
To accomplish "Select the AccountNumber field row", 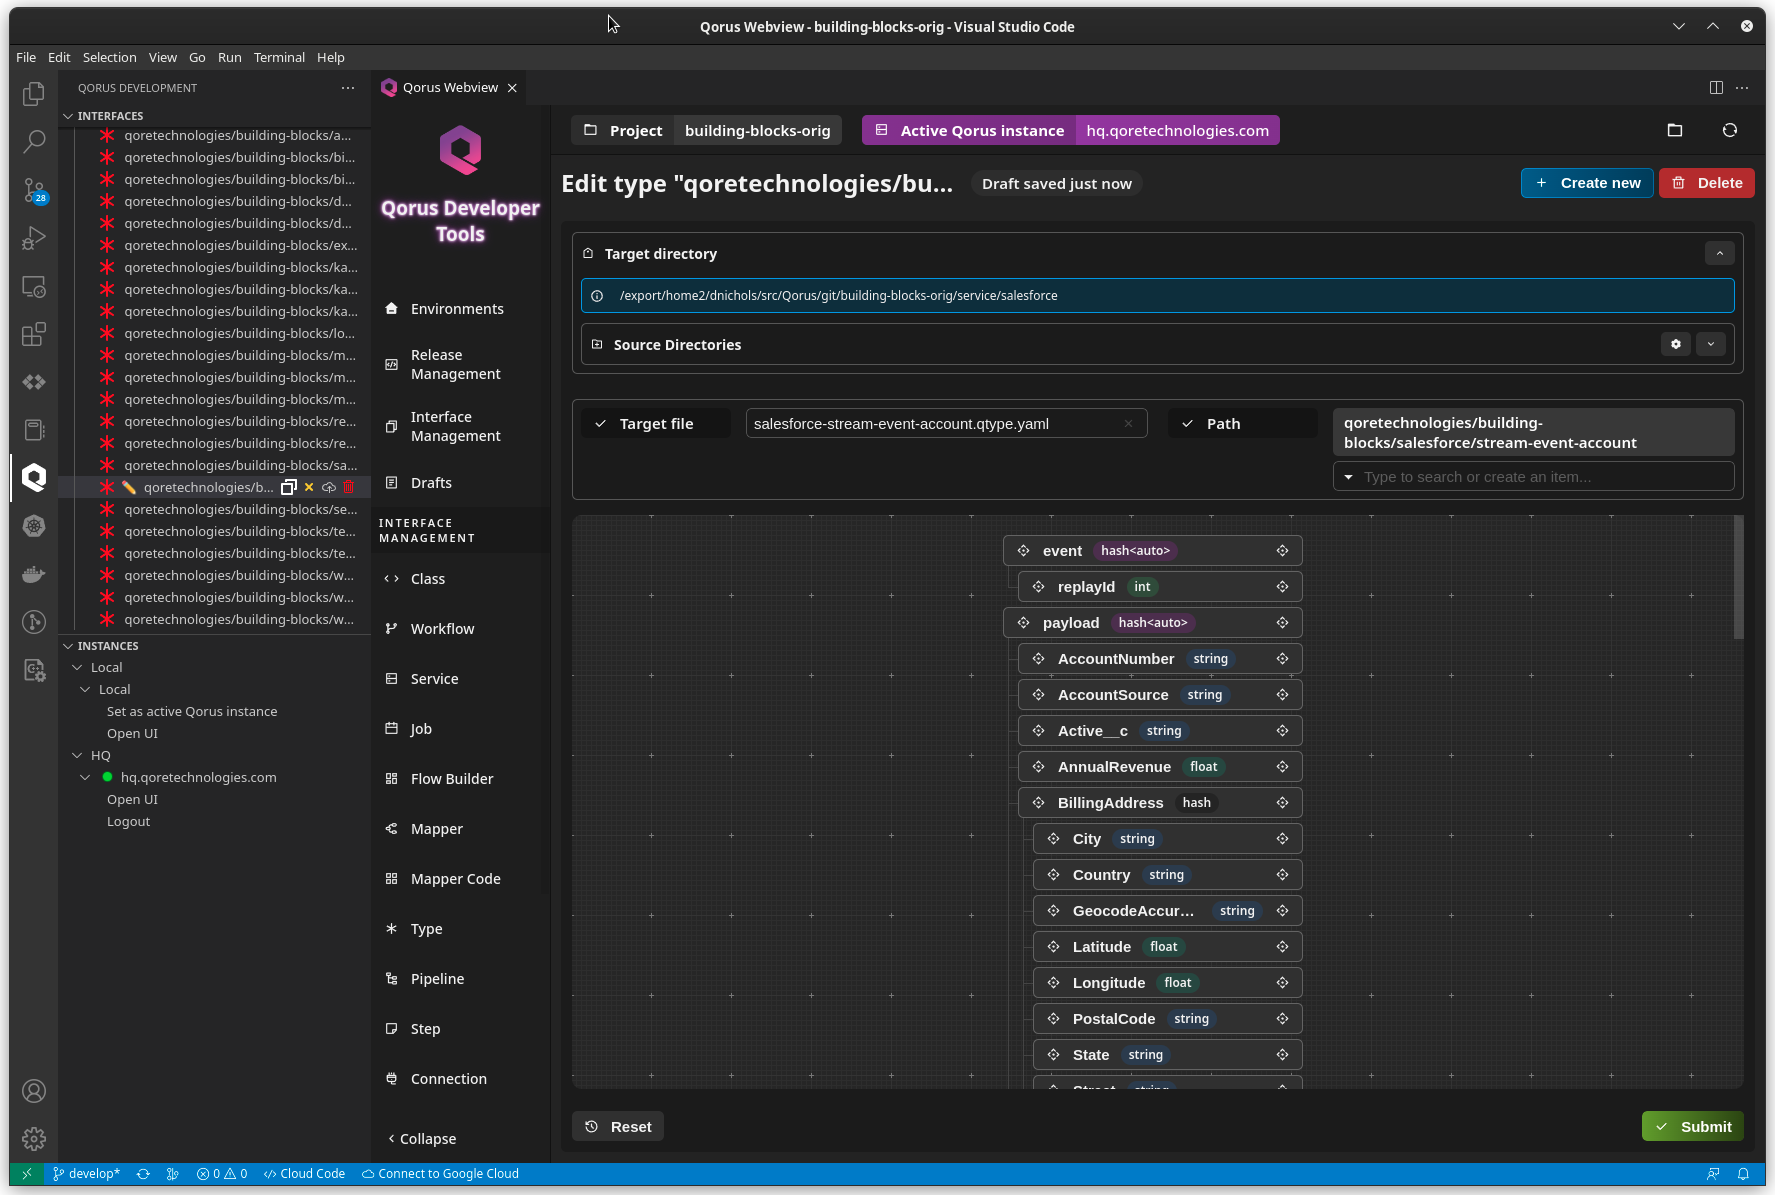I will tap(1160, 659).
